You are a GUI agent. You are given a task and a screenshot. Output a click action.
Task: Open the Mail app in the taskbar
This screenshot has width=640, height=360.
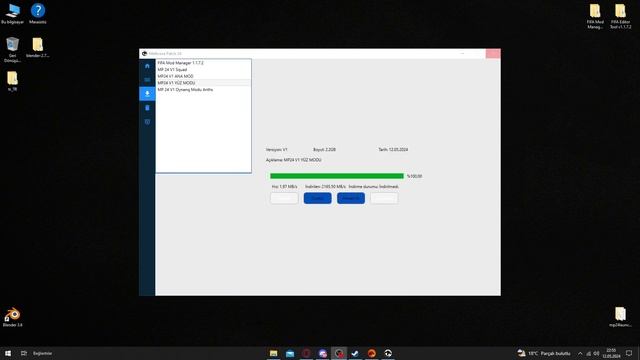tap(290, 353)
